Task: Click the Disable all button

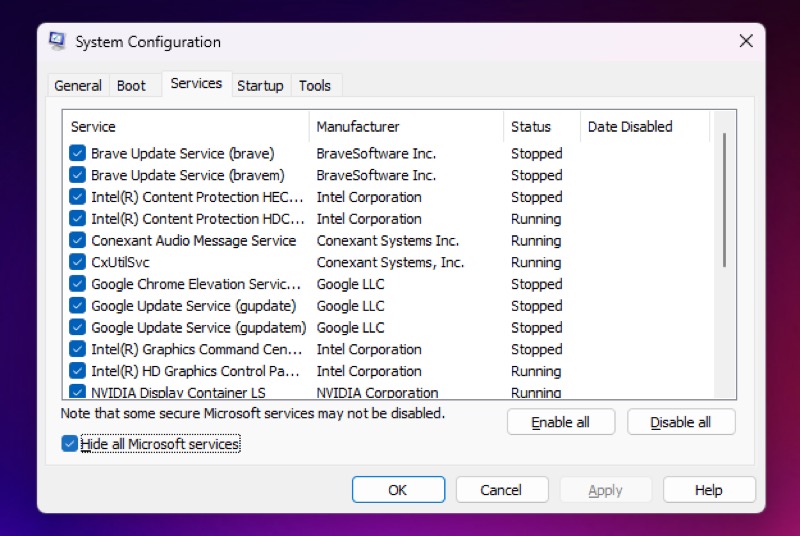Action: 681,422
